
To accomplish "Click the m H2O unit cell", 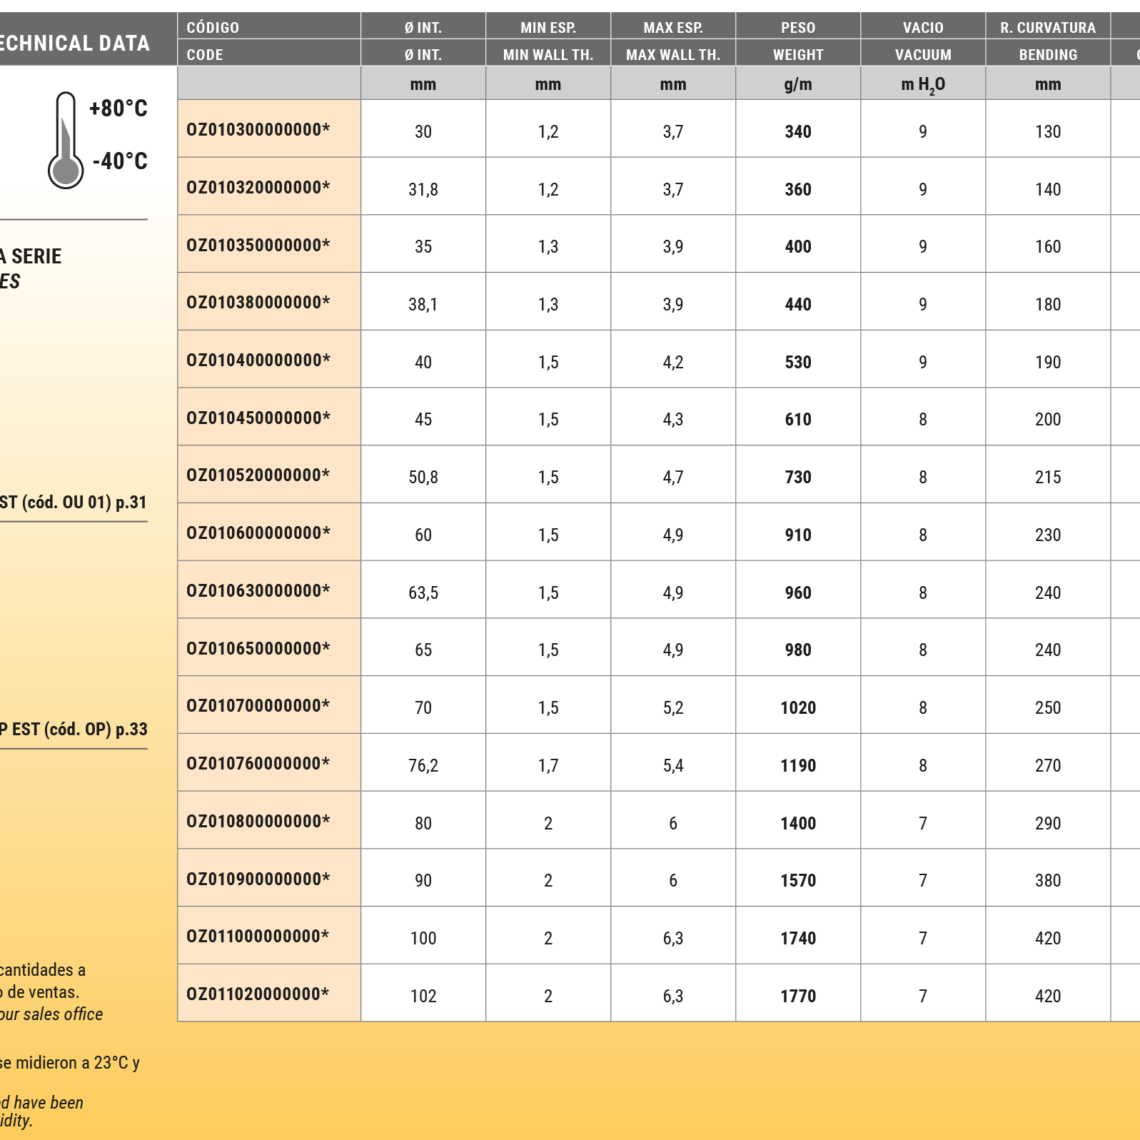I will [922, 85].
